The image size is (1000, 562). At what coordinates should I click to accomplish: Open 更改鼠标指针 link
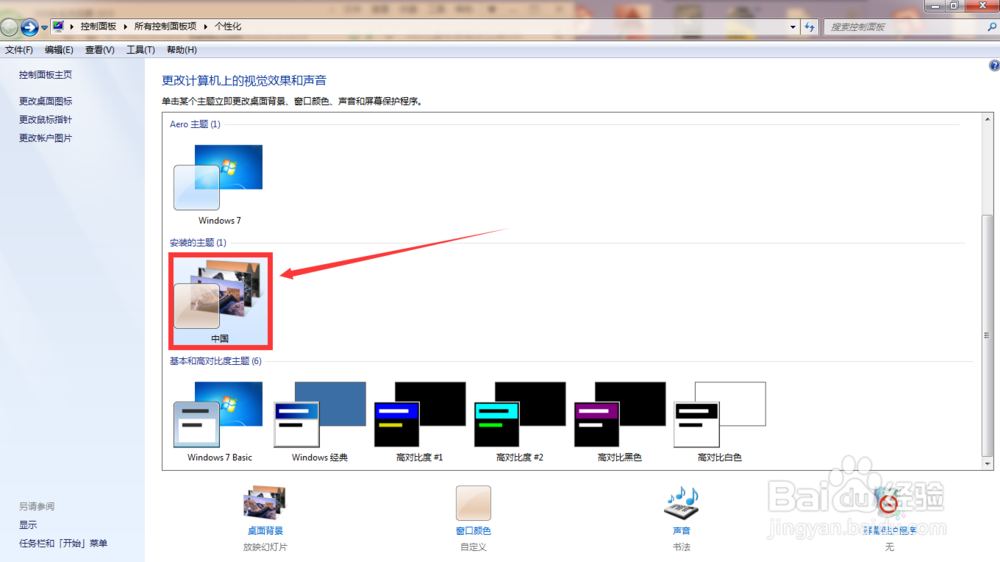pos(45,119)
